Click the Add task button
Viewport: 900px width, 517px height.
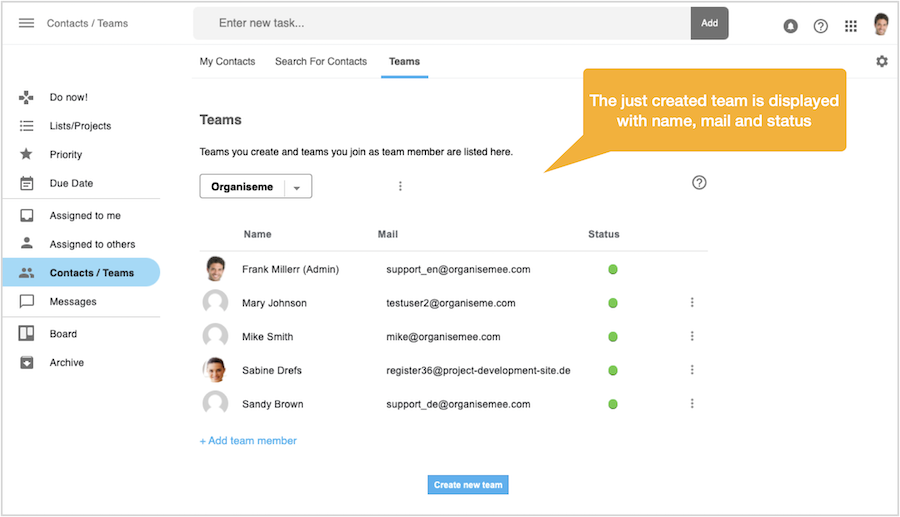709,23
